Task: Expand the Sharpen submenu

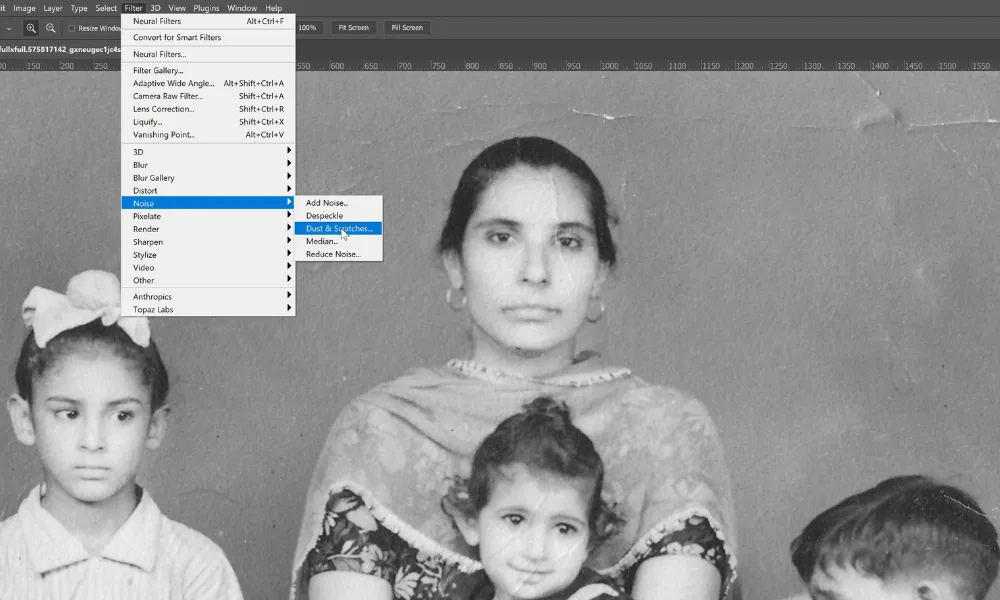Action: coord(208,242)
